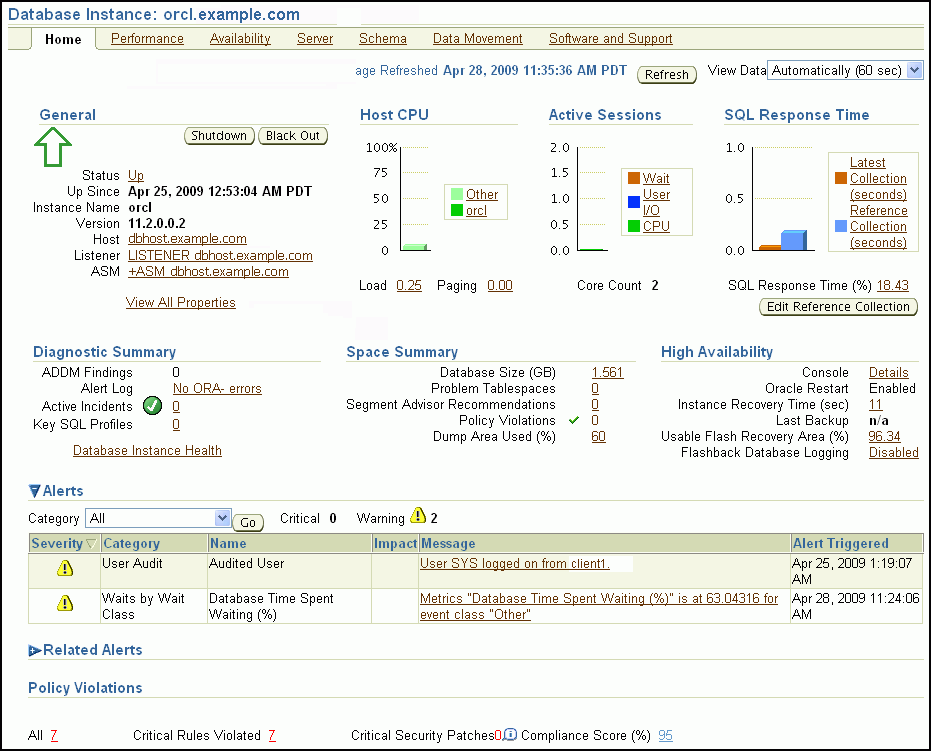The height and width of the screenshot is (751, 931).
Task: Click warning icon in User Audit row
Action: tap(65, 568)
